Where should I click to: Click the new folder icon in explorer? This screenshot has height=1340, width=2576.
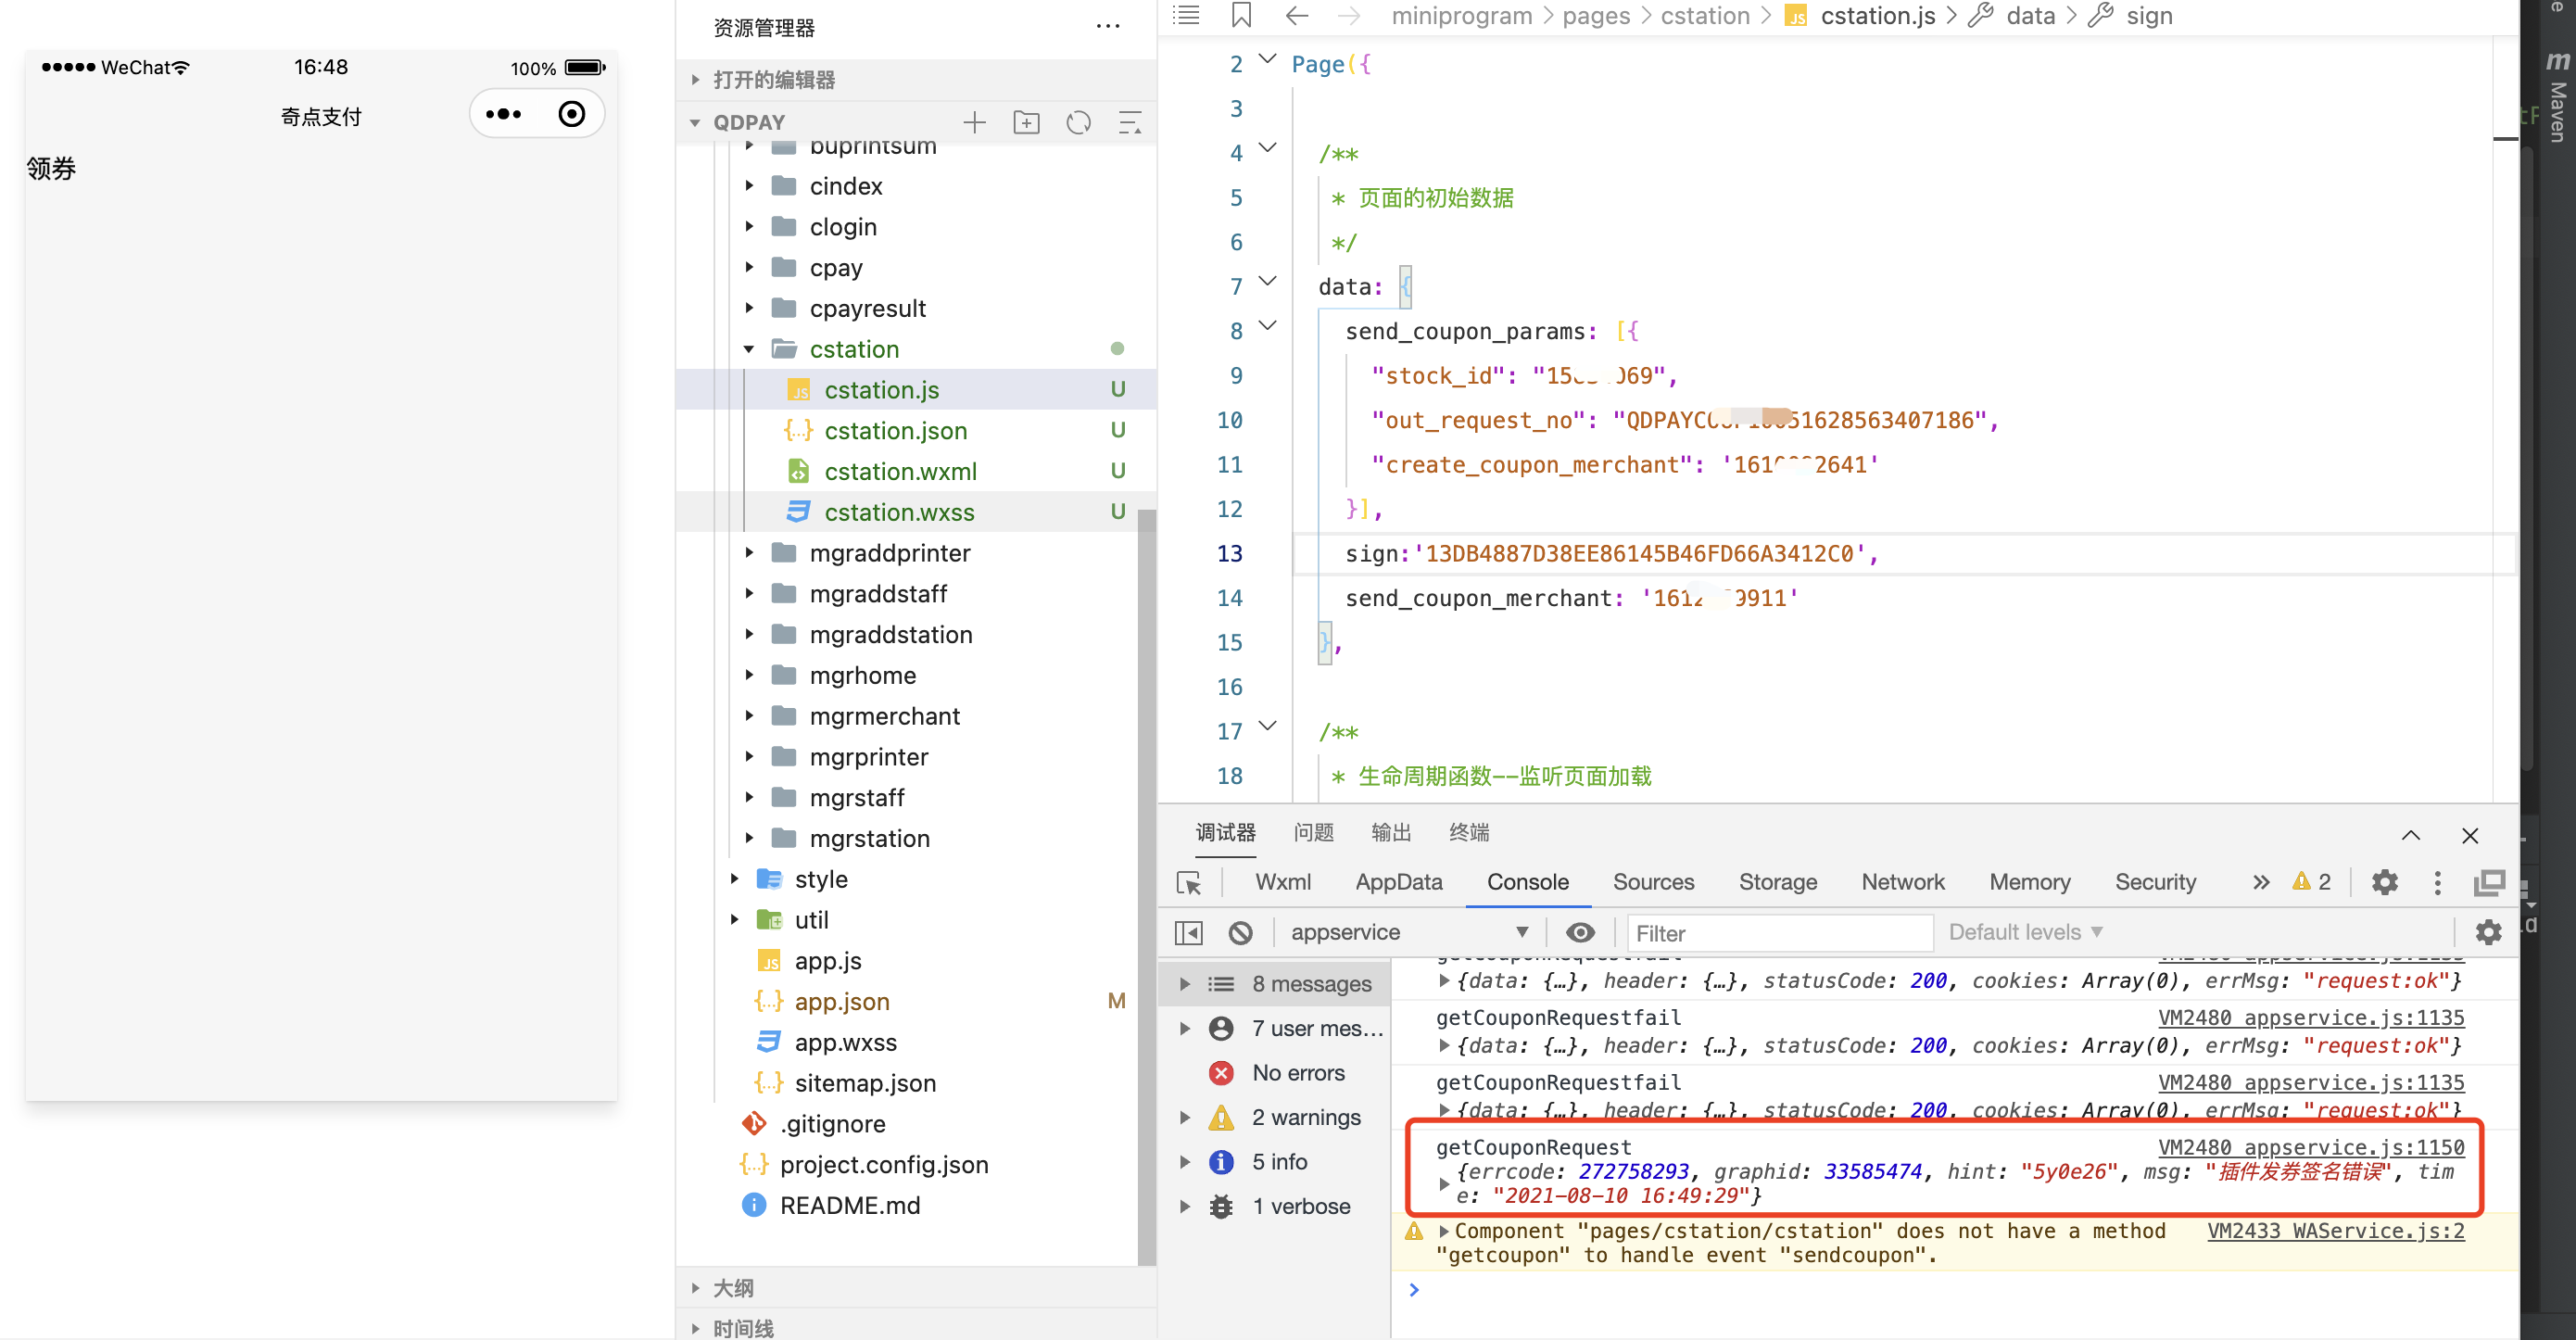click(x=1026, y=123)
